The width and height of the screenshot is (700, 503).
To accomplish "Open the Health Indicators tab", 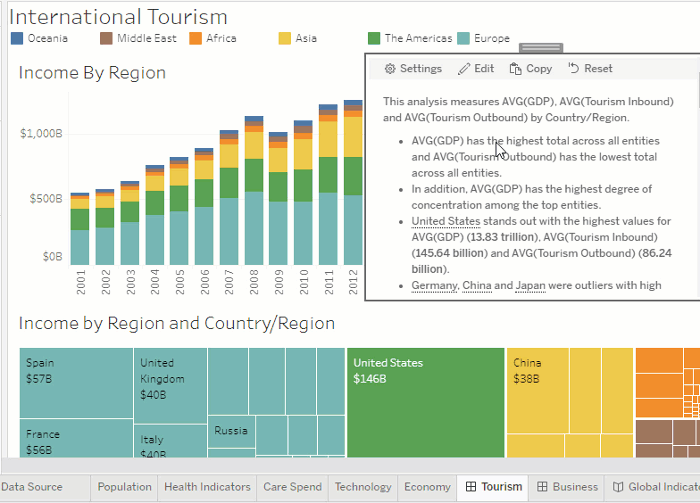I will tap(207, 487).
